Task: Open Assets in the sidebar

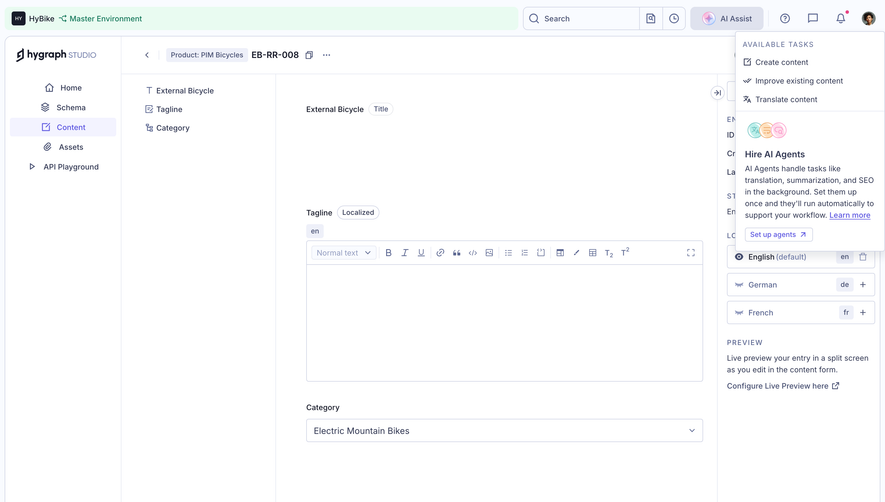Action: pos(63,147)
